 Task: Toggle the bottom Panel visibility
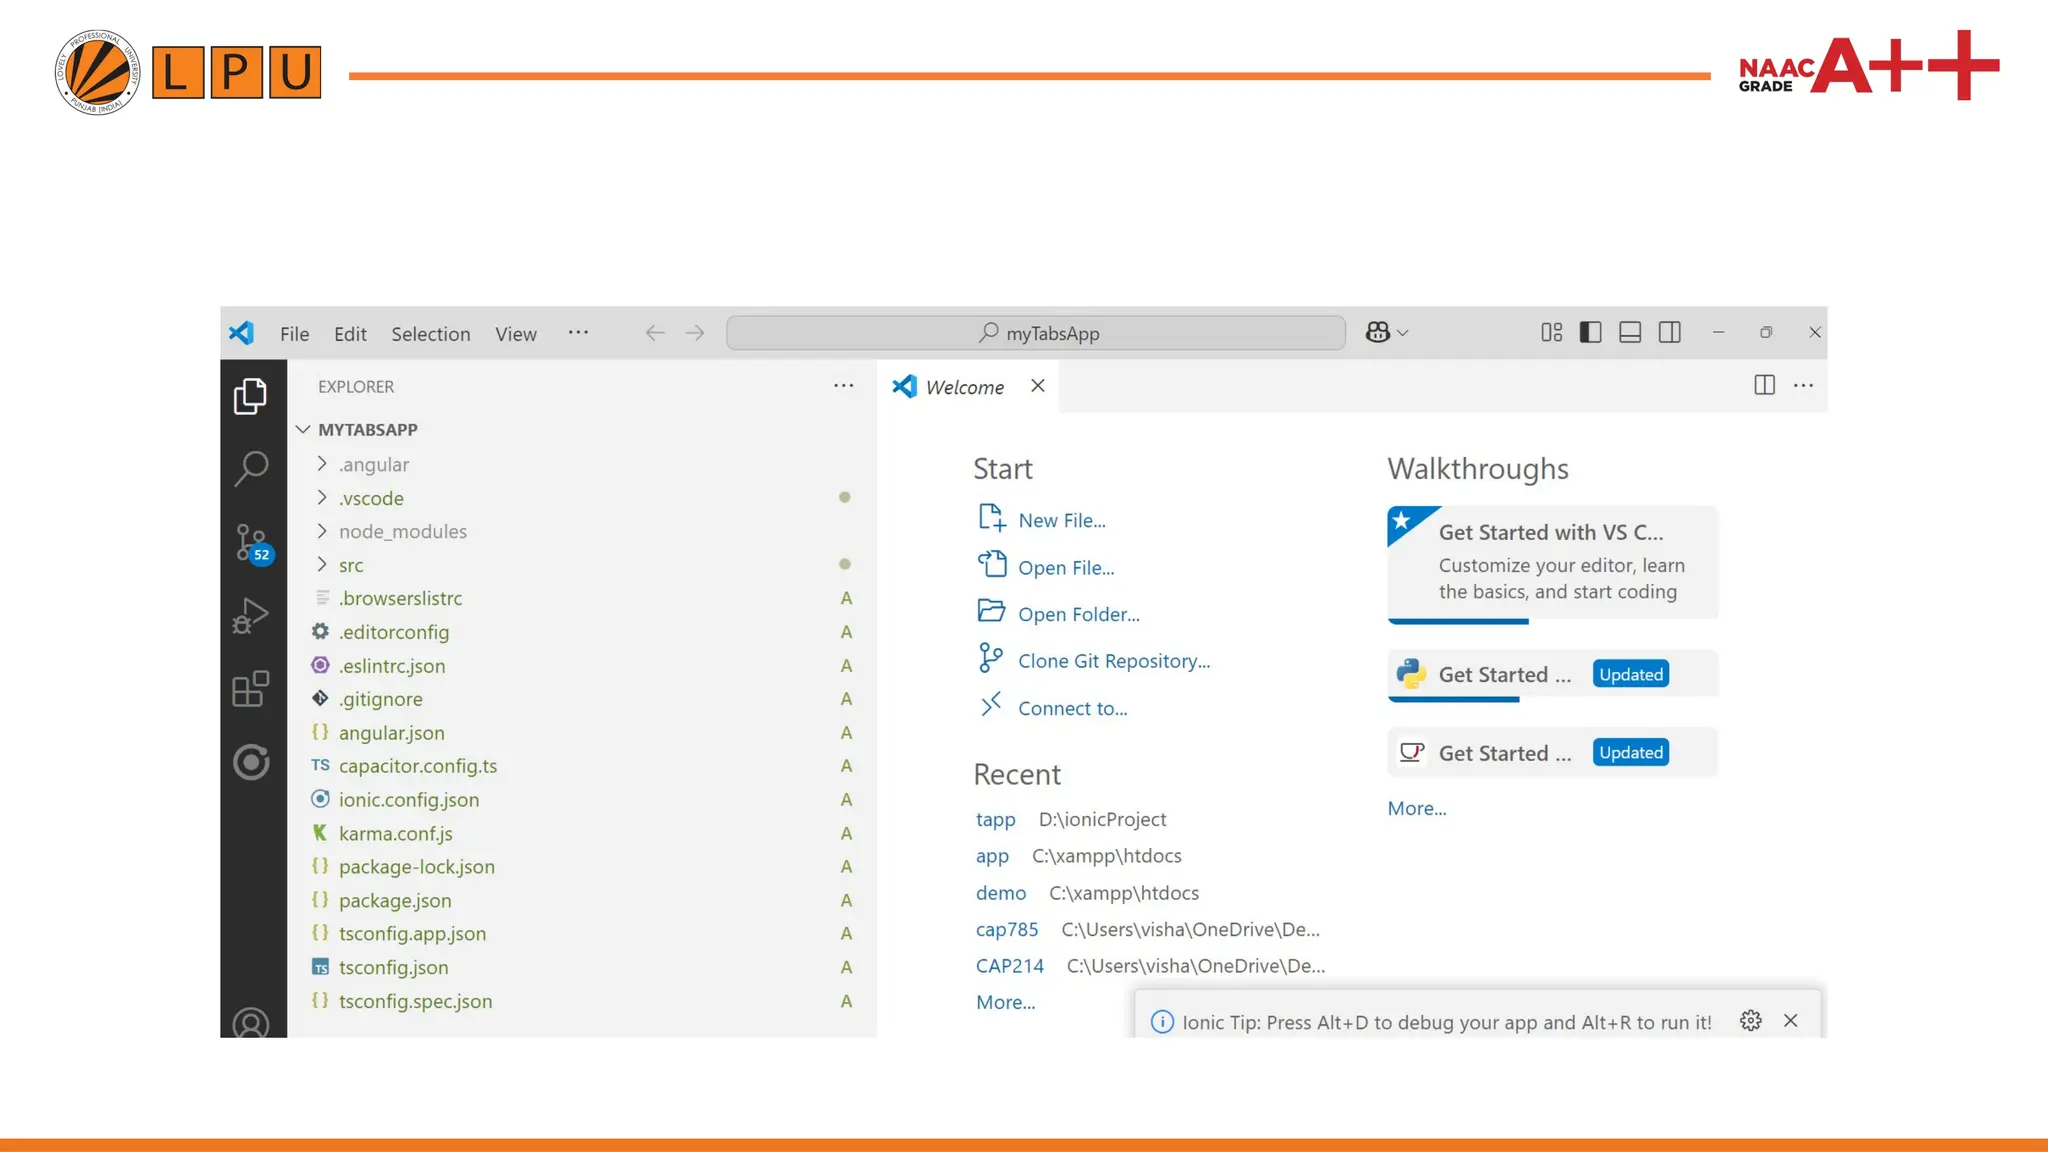tap(1630, 333)
